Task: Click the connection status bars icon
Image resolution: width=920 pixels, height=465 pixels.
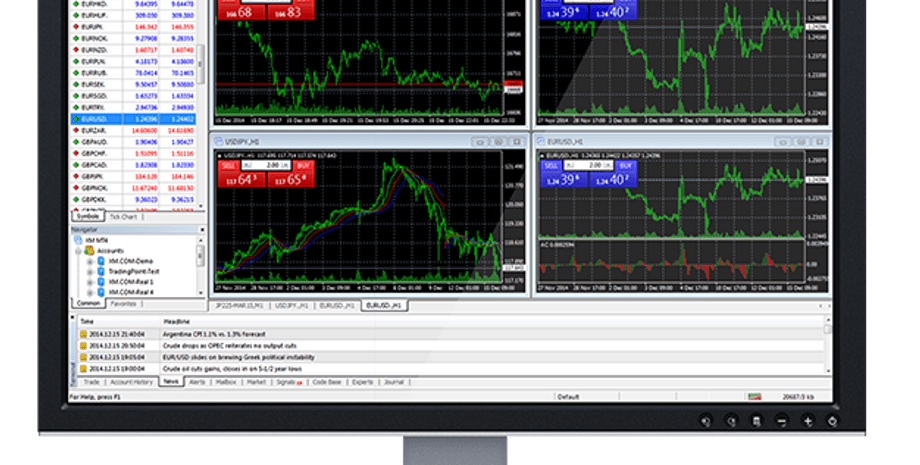Action: (753, 397)
